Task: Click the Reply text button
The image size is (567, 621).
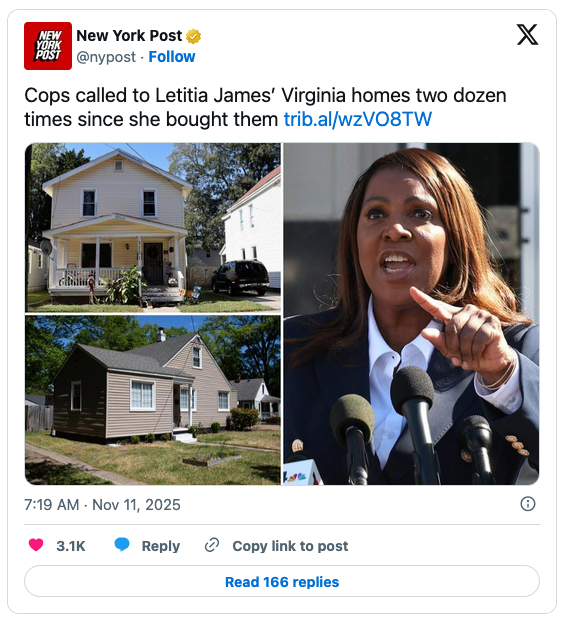Action: pos(161,546)
